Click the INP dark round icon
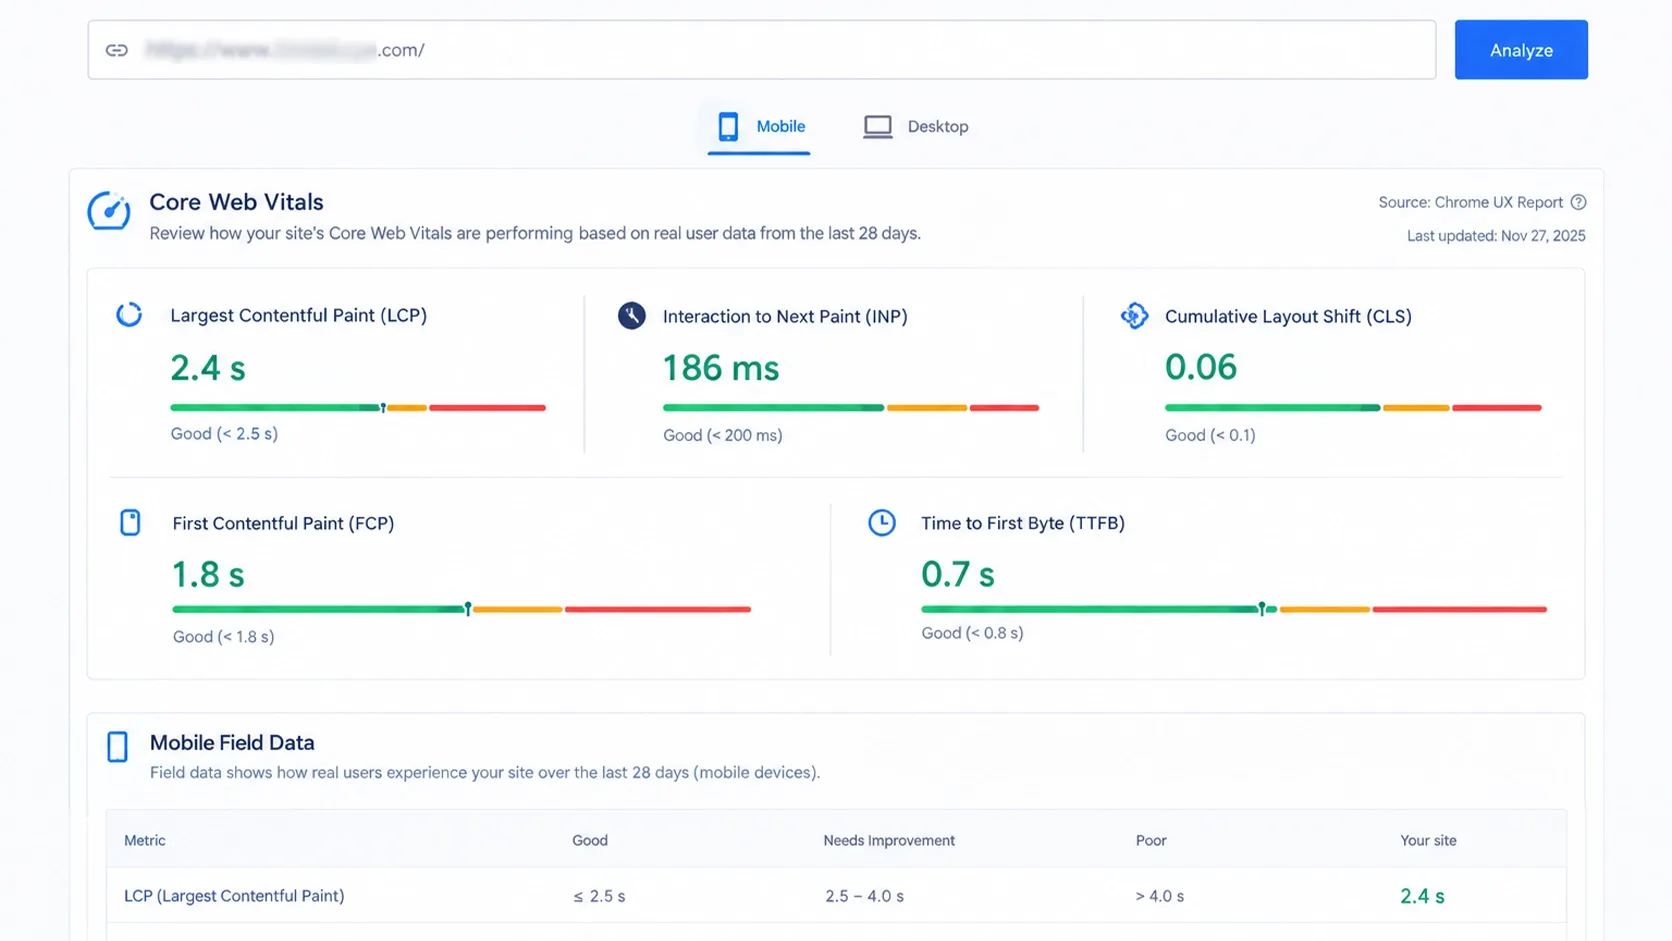This screenshot has height=941, width=1672. pos(631,315)
